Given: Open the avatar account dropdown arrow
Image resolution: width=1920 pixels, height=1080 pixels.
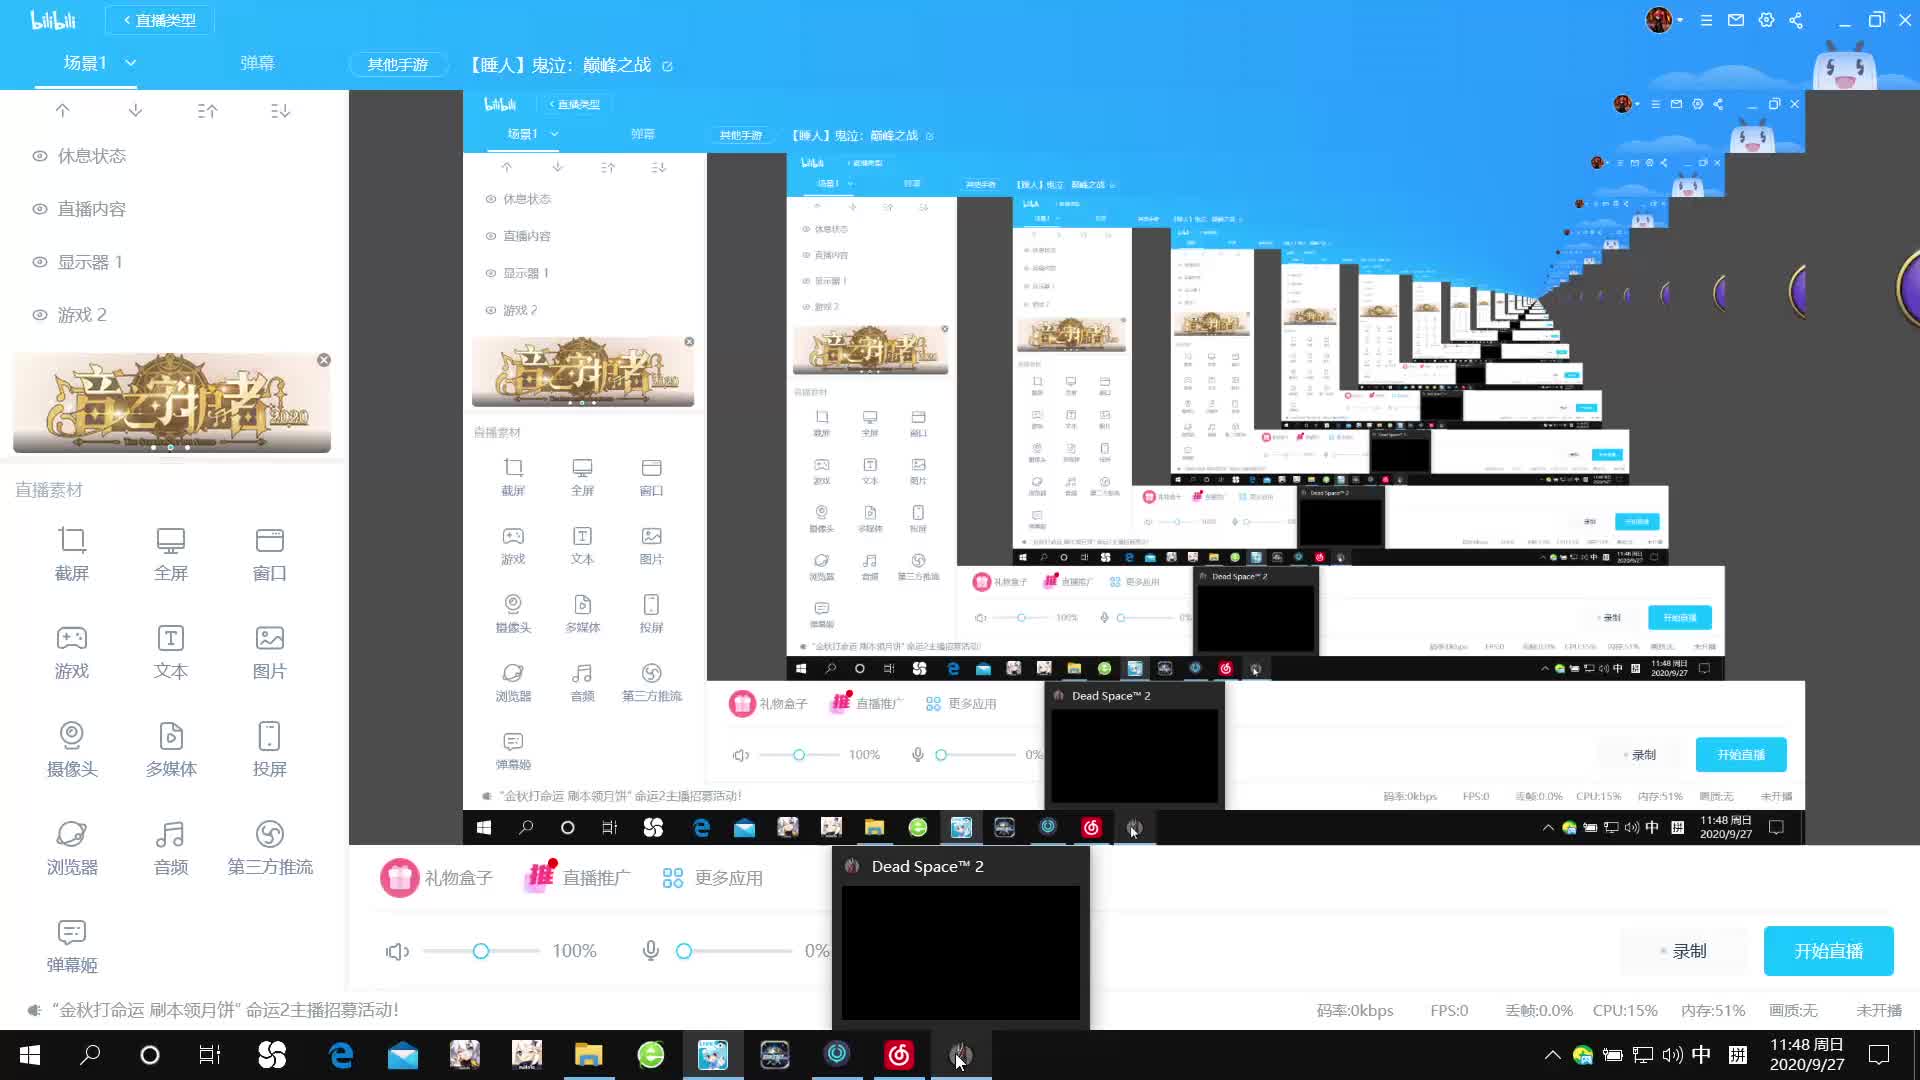Looking at the screenshot, I should click(1680, 20).
